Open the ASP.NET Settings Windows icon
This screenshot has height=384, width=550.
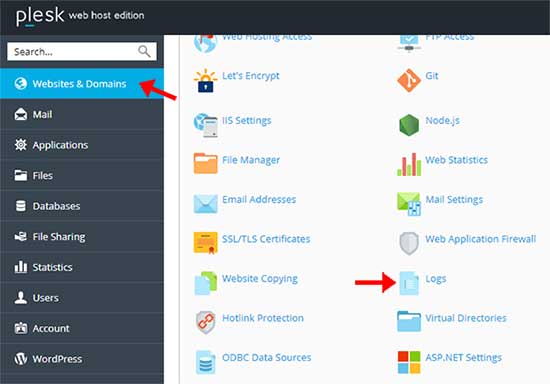click(x=409, y=362)
